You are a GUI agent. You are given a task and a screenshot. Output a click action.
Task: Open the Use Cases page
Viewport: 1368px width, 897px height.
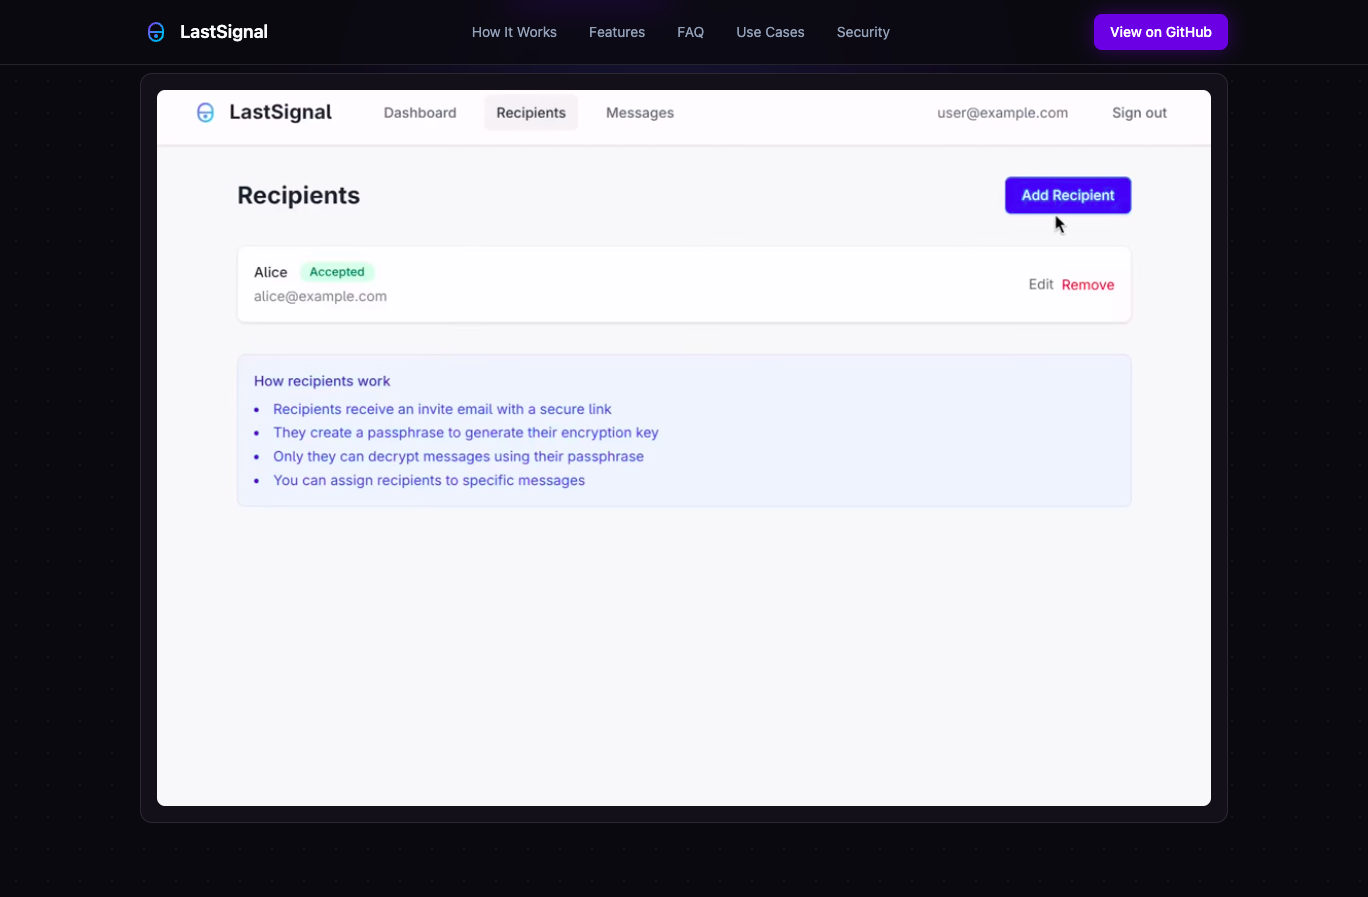pyautogui.click(x=770, y=32)
